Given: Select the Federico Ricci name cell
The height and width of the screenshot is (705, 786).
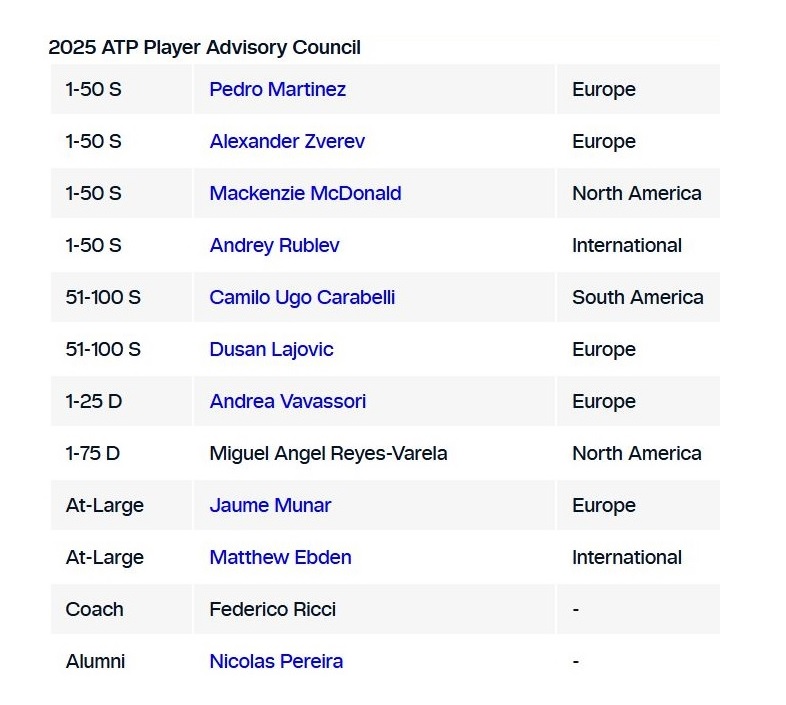Looking at the screenshot, I should coord(272,609).
